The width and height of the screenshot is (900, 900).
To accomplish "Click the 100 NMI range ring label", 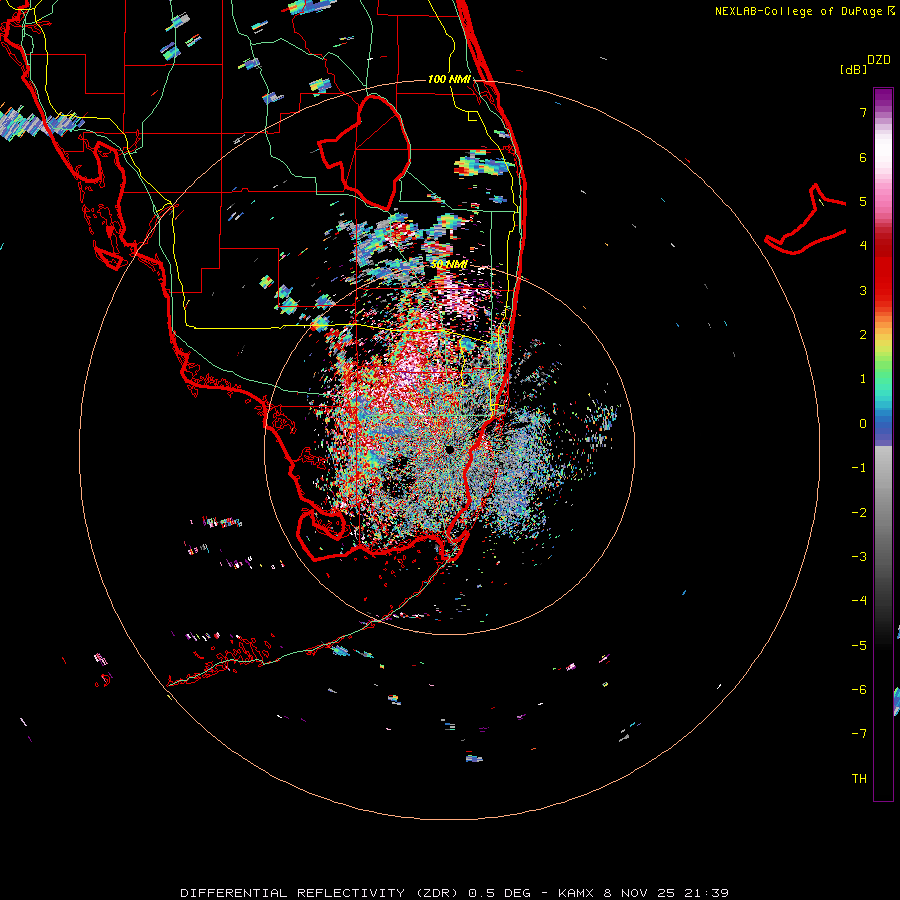I will point(449,79).
